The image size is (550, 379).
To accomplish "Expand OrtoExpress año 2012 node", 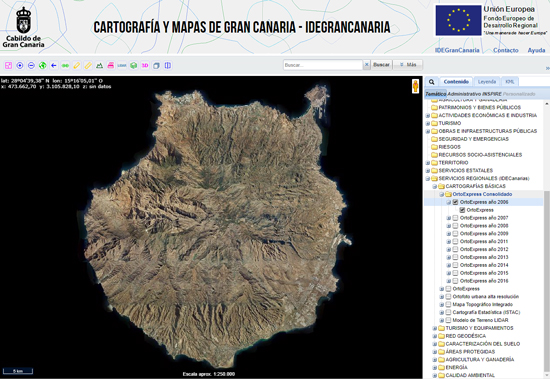I will (x=448, y=250).
